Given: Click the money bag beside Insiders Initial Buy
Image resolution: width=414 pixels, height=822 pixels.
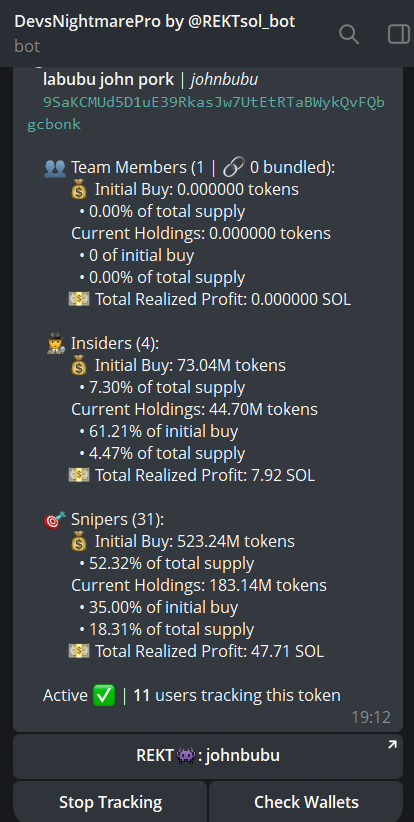Looking at the screenshot, I should [78, 365].
